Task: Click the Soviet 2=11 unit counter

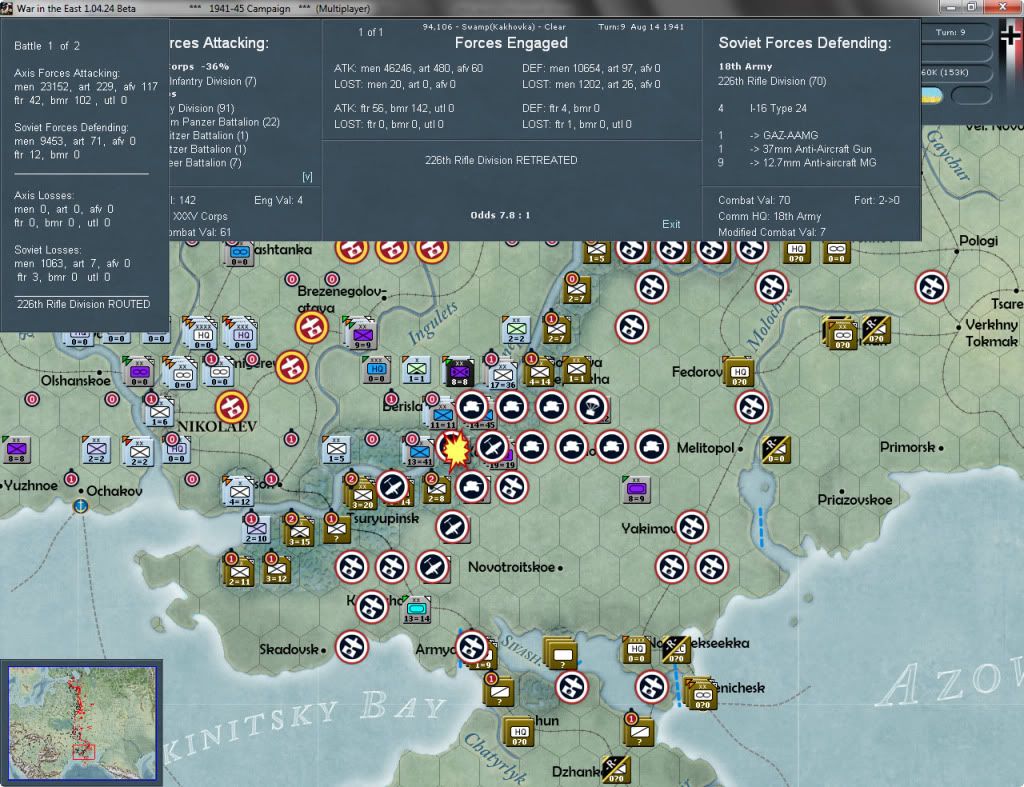Action: tap(239, 571)
